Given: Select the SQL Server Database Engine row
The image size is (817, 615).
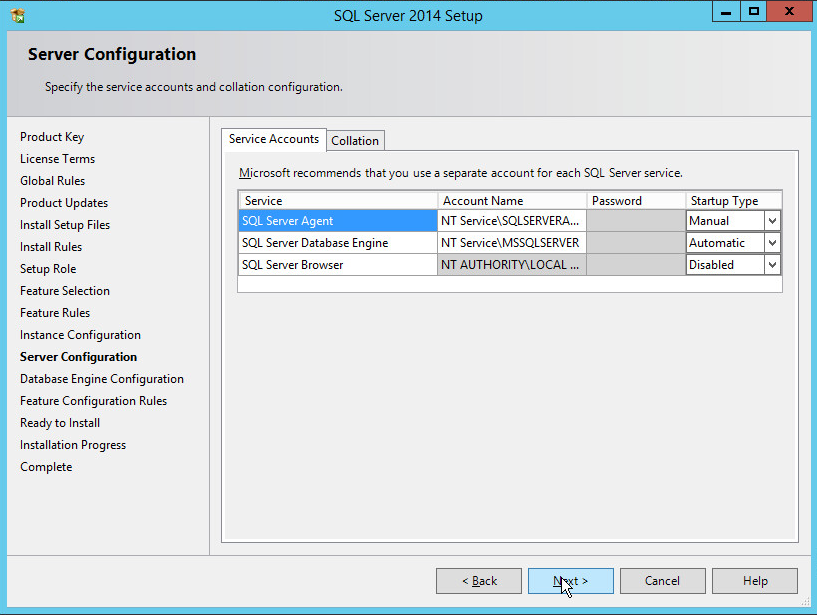Looking at the screenshot, I should 337,243.
